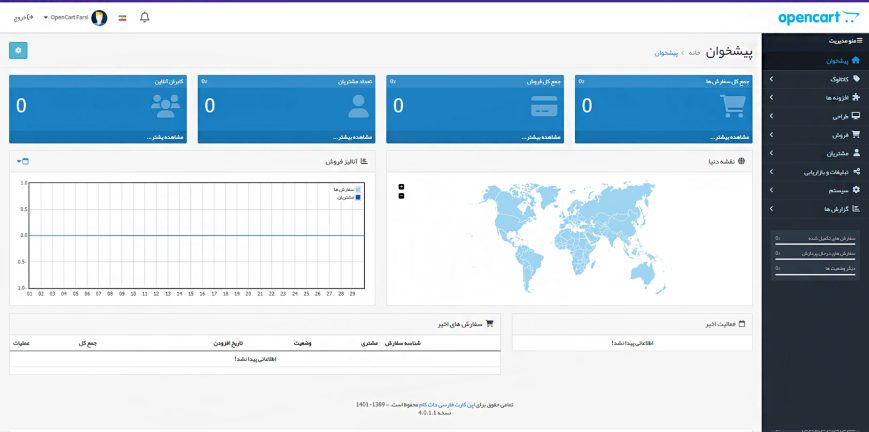Click the سفارش های تکمیل شده progress bar
869x432 pixels.
coord(815,244)
